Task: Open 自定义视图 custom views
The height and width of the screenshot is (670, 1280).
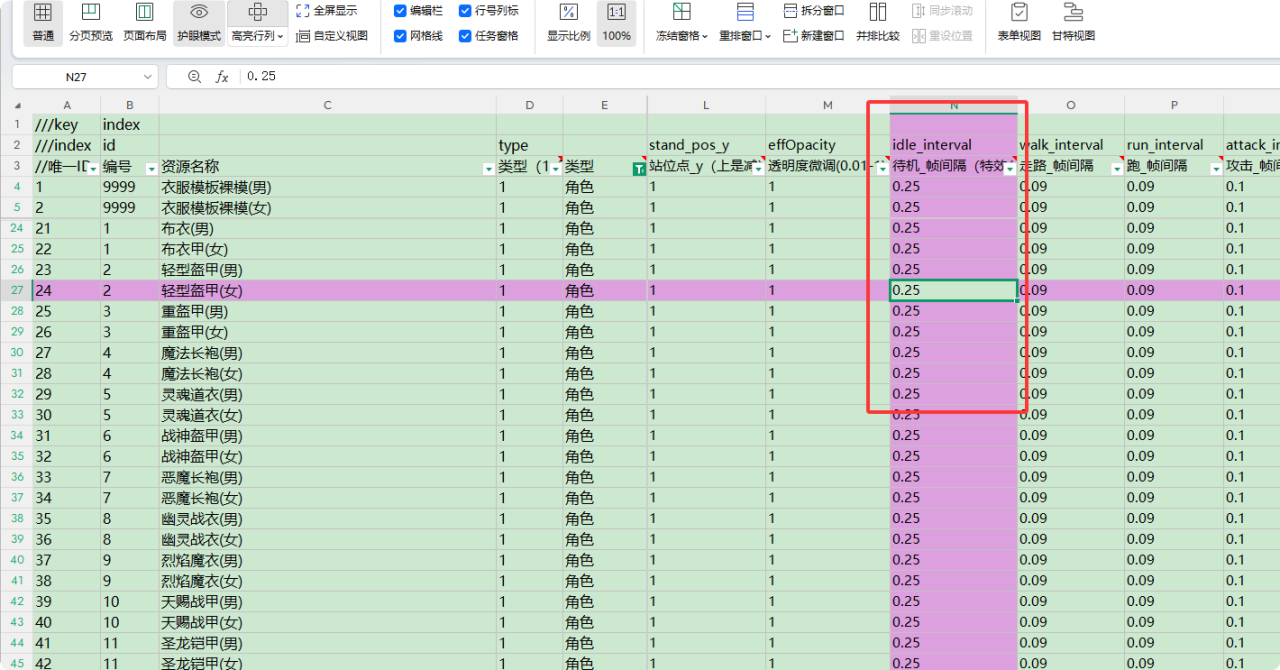Action: click(x=332, y=36)
